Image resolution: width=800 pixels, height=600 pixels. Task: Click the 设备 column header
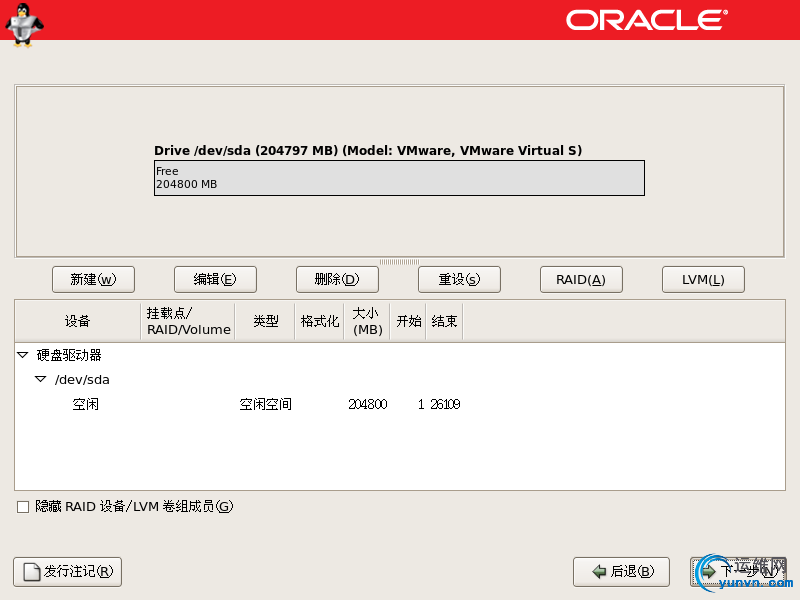point(78,321)
